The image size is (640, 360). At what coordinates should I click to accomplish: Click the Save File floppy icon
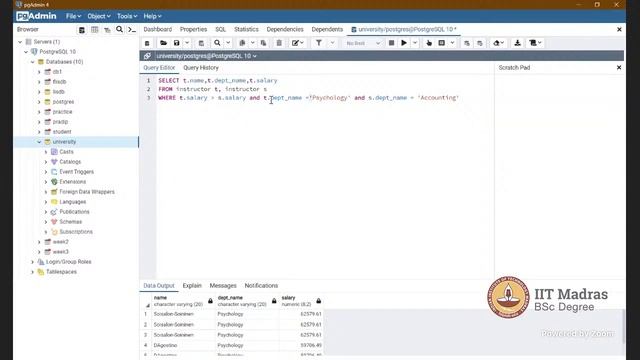click(176, 43)
